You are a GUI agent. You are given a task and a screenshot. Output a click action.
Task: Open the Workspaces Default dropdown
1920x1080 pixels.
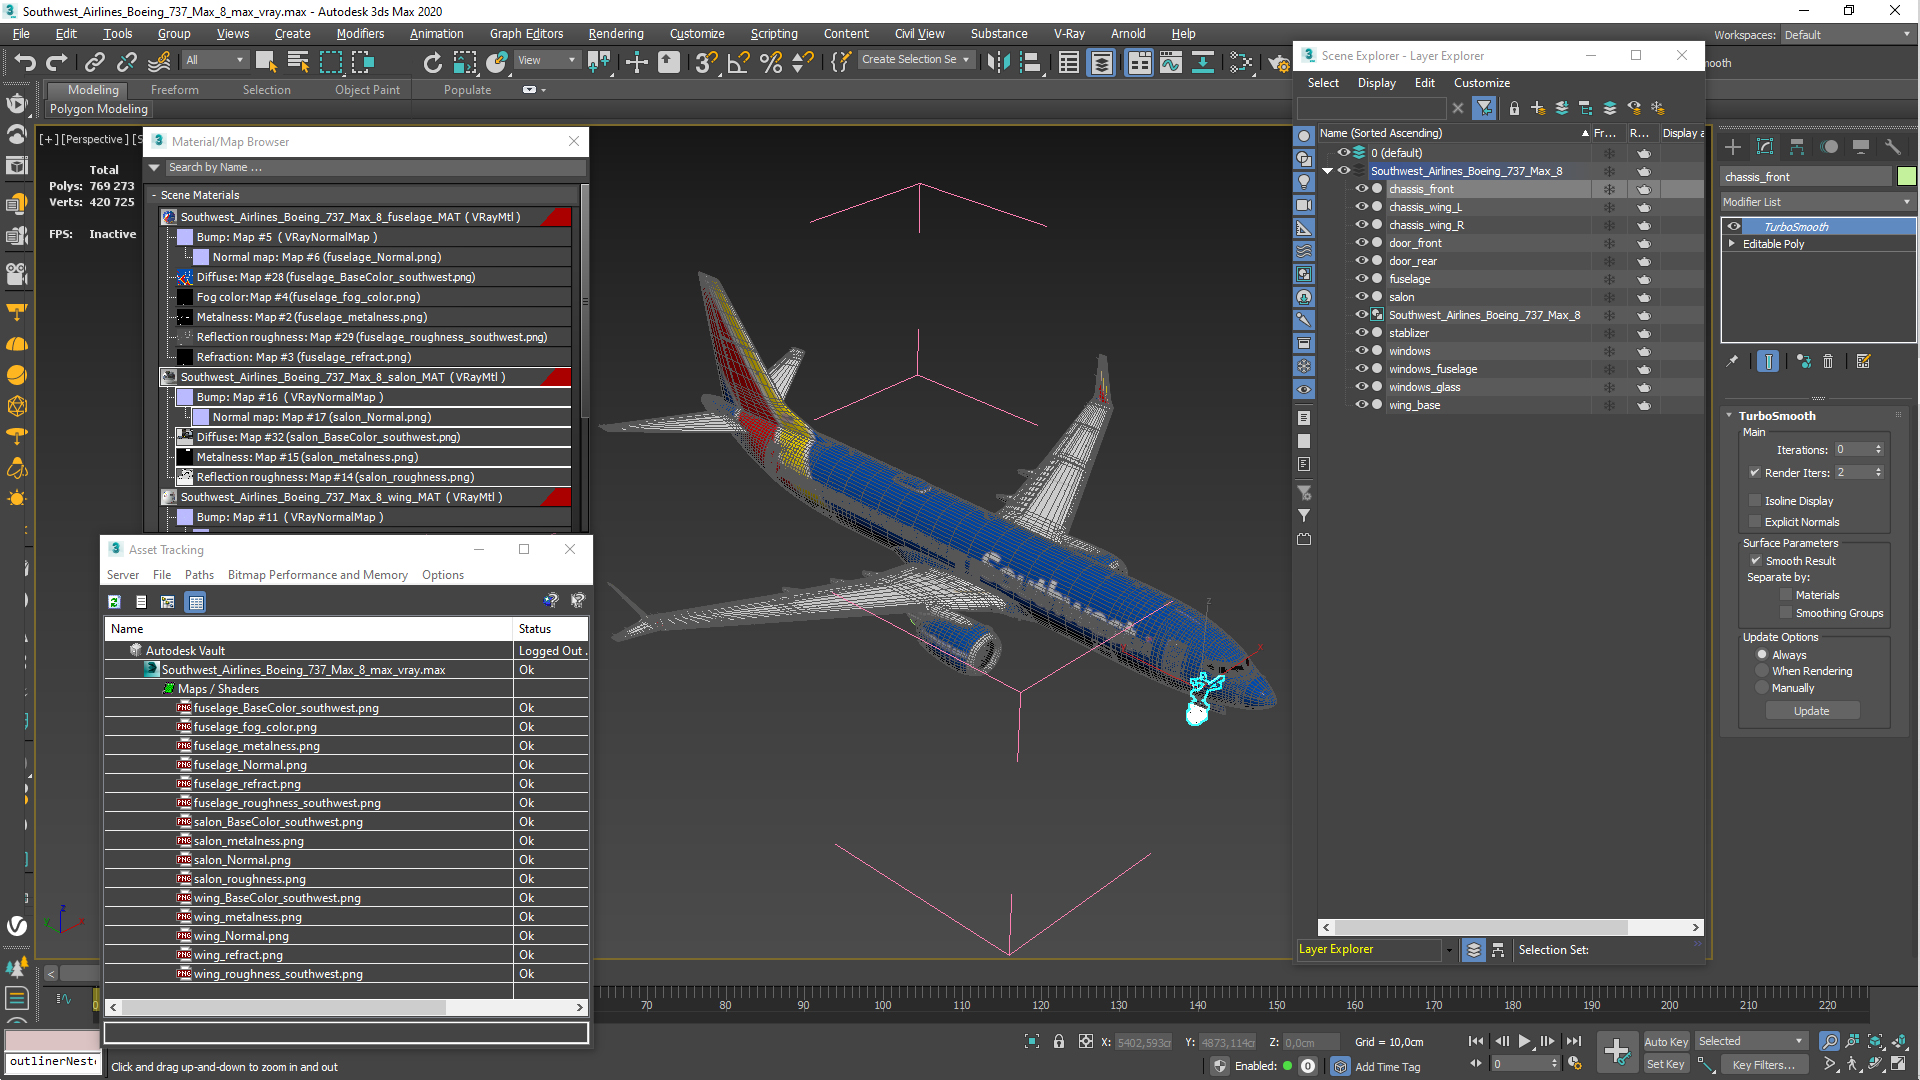[1847, 35]
